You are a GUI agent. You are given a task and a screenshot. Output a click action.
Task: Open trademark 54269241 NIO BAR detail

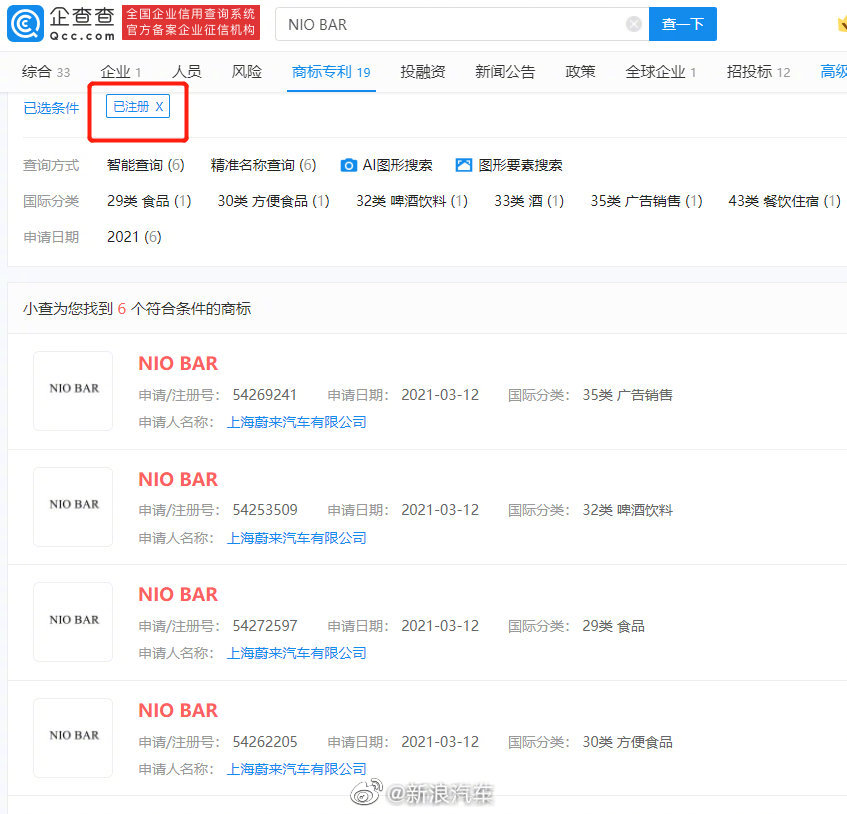coord(178,363)
